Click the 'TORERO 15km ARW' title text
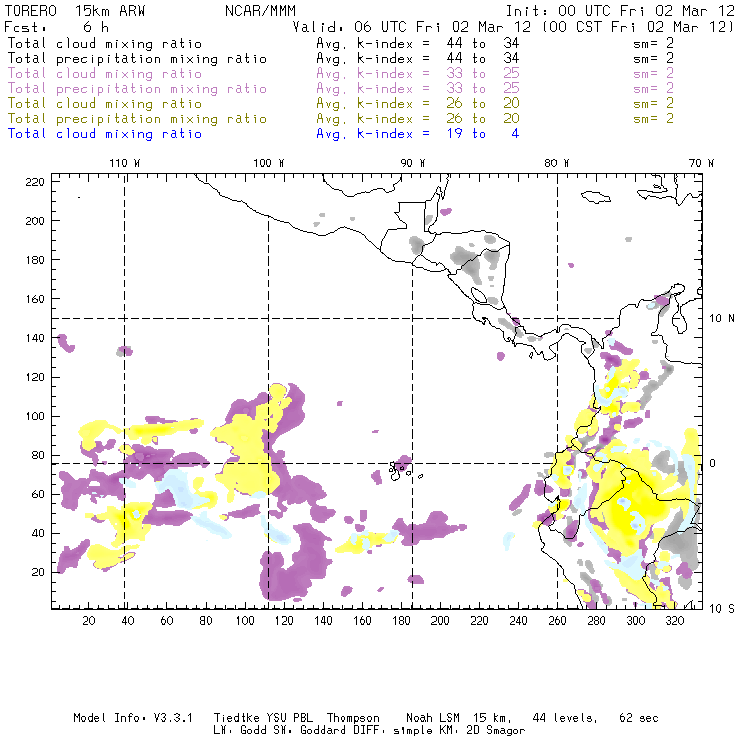The height and width of the screenshot is (740, 740). coord(75,11)
